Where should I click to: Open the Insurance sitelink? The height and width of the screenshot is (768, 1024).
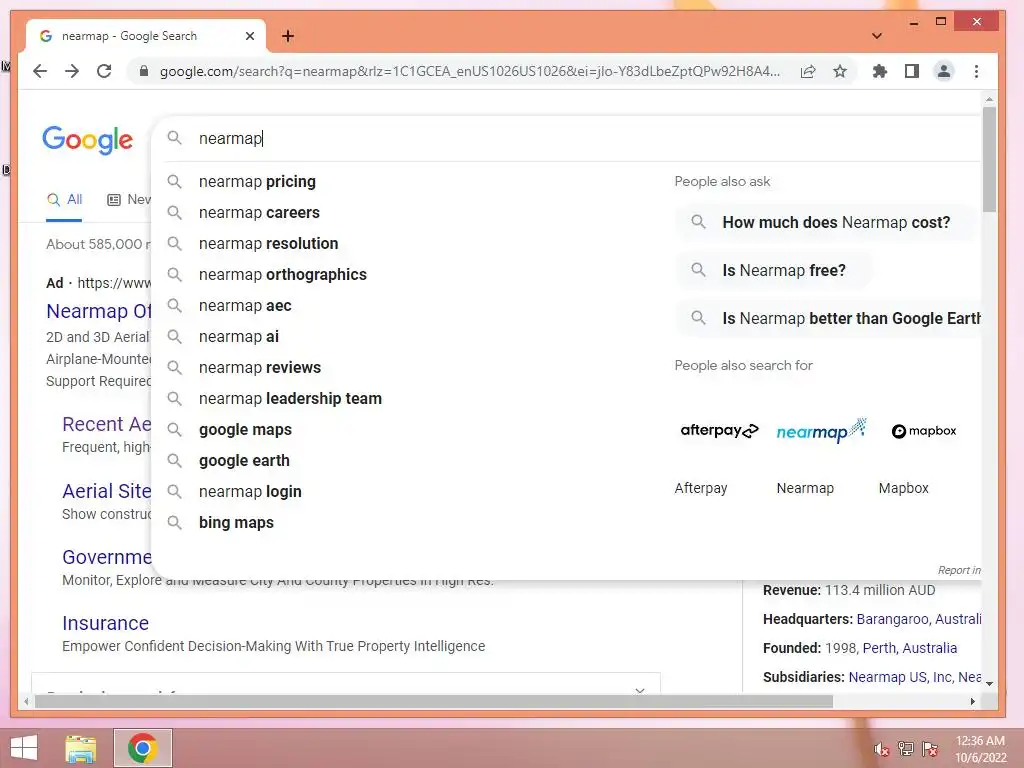click(105, 623)
